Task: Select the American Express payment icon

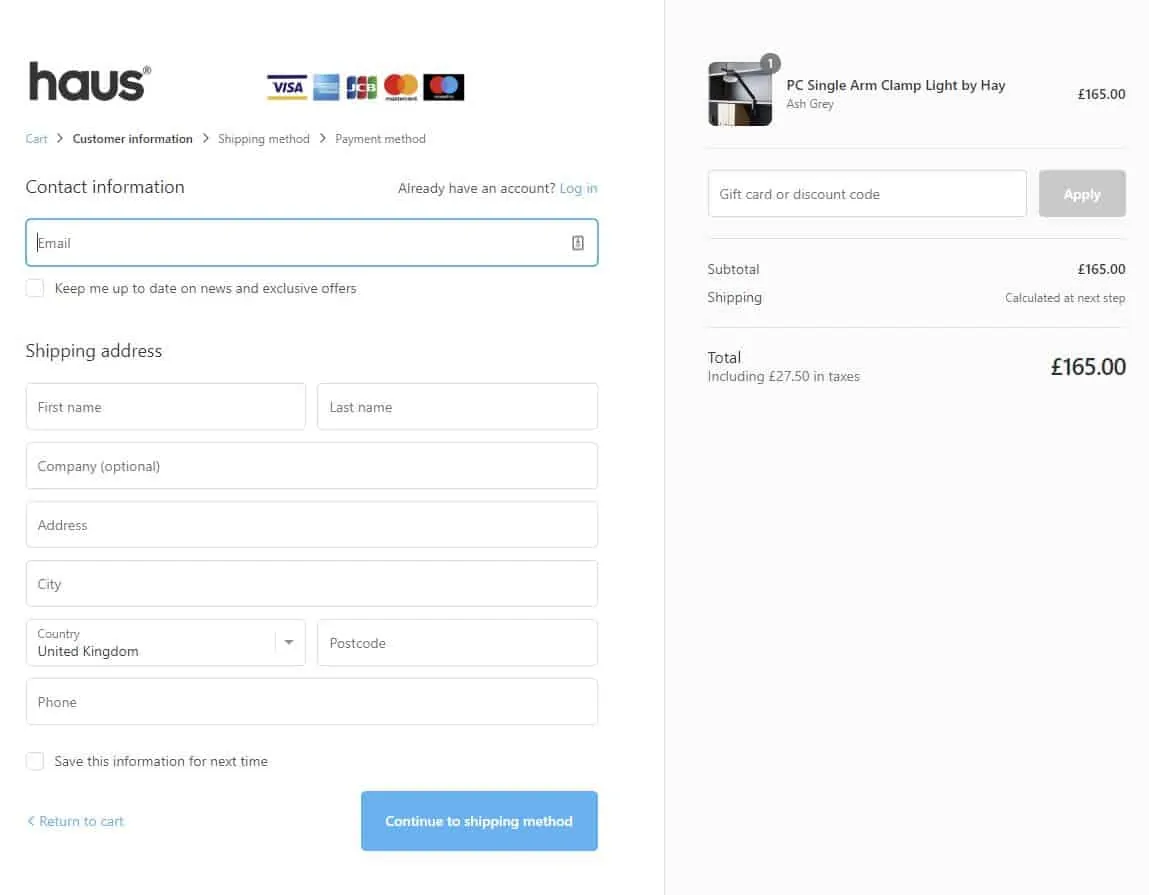Action: click(x=324, y=87)
